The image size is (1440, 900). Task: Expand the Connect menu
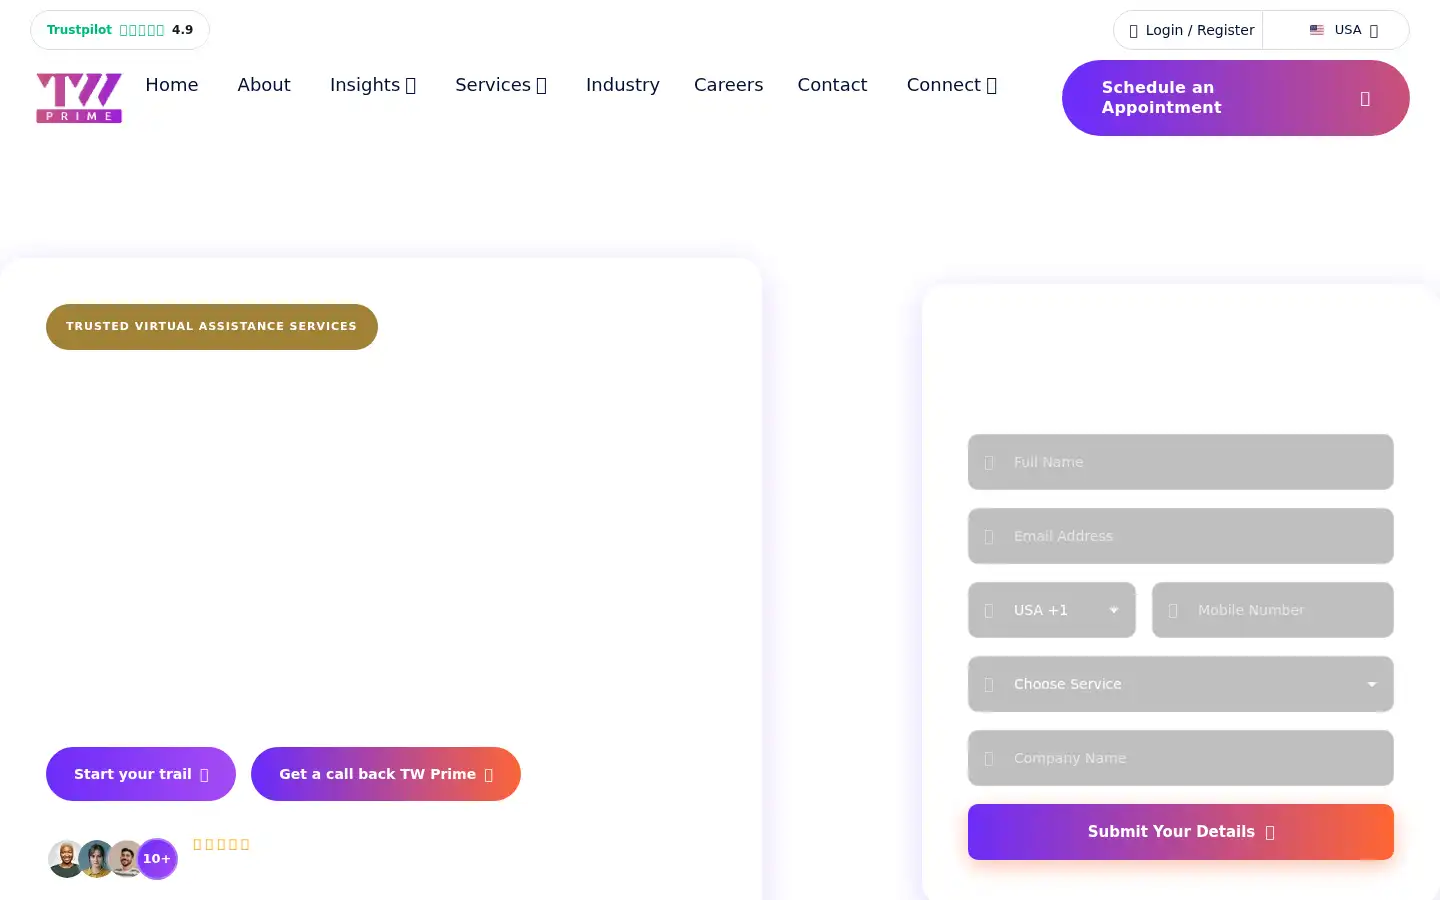pos(952,85)
